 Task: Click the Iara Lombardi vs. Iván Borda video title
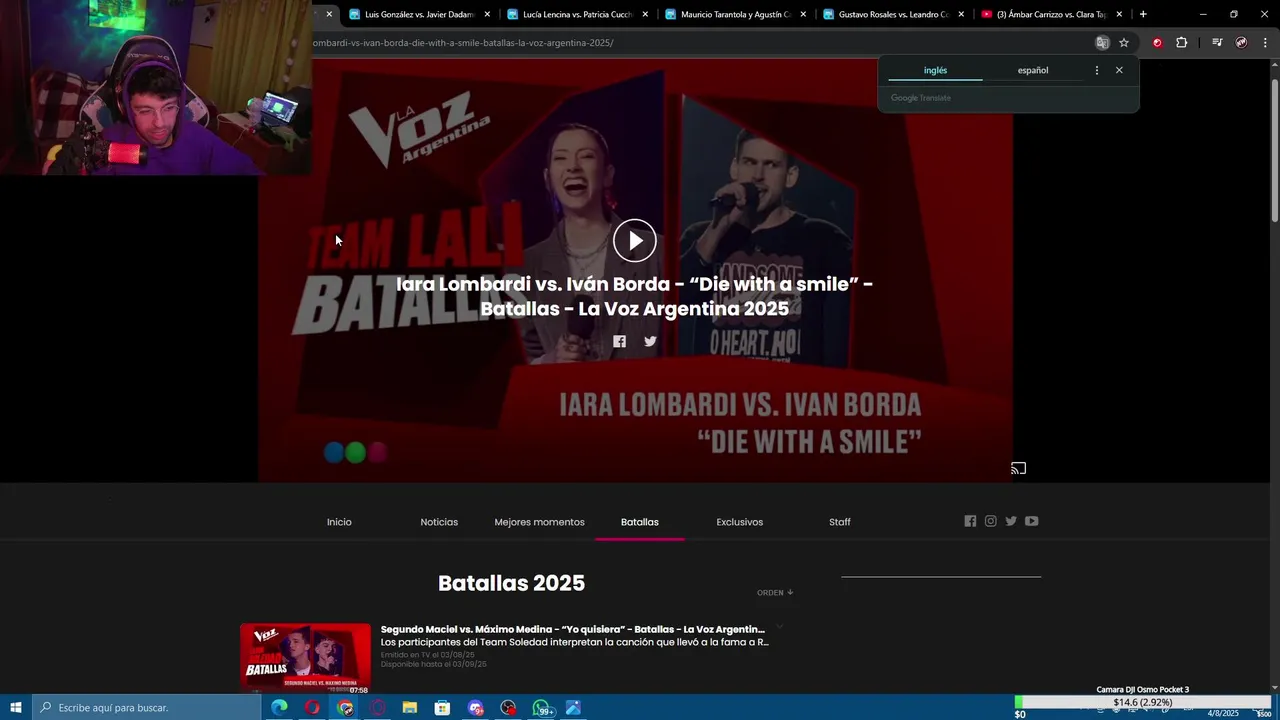coord(634,296)
